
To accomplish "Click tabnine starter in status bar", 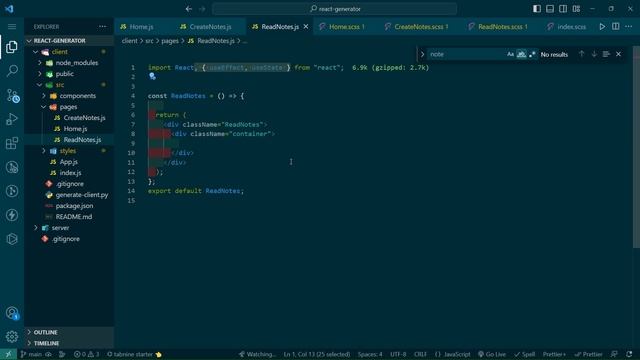I will pyautogui.click(x=134, y=354).
